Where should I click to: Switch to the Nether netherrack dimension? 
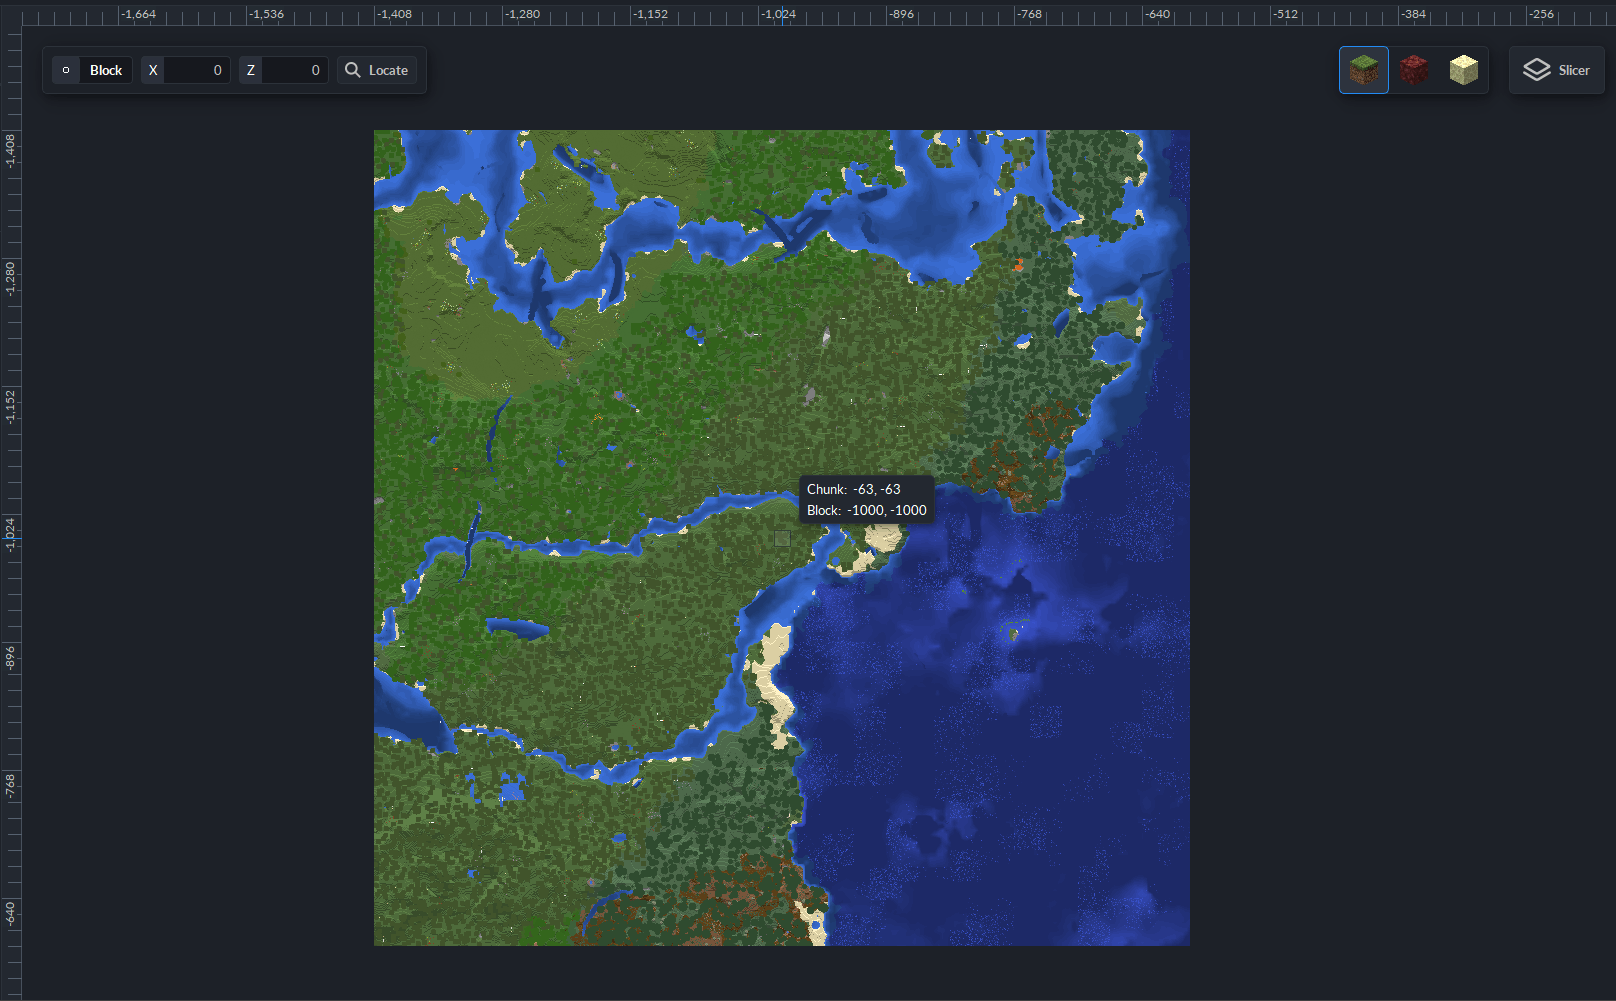[x=1414, y=70]
